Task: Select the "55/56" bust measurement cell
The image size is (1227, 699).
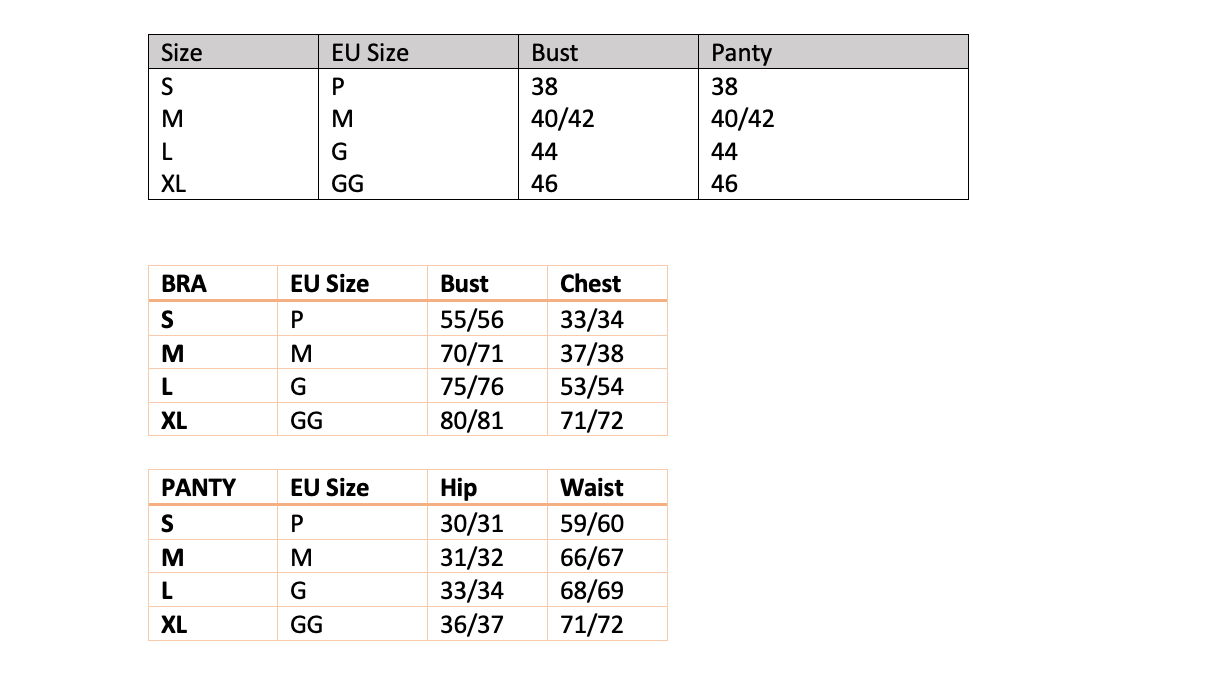Action: [471, 319]
